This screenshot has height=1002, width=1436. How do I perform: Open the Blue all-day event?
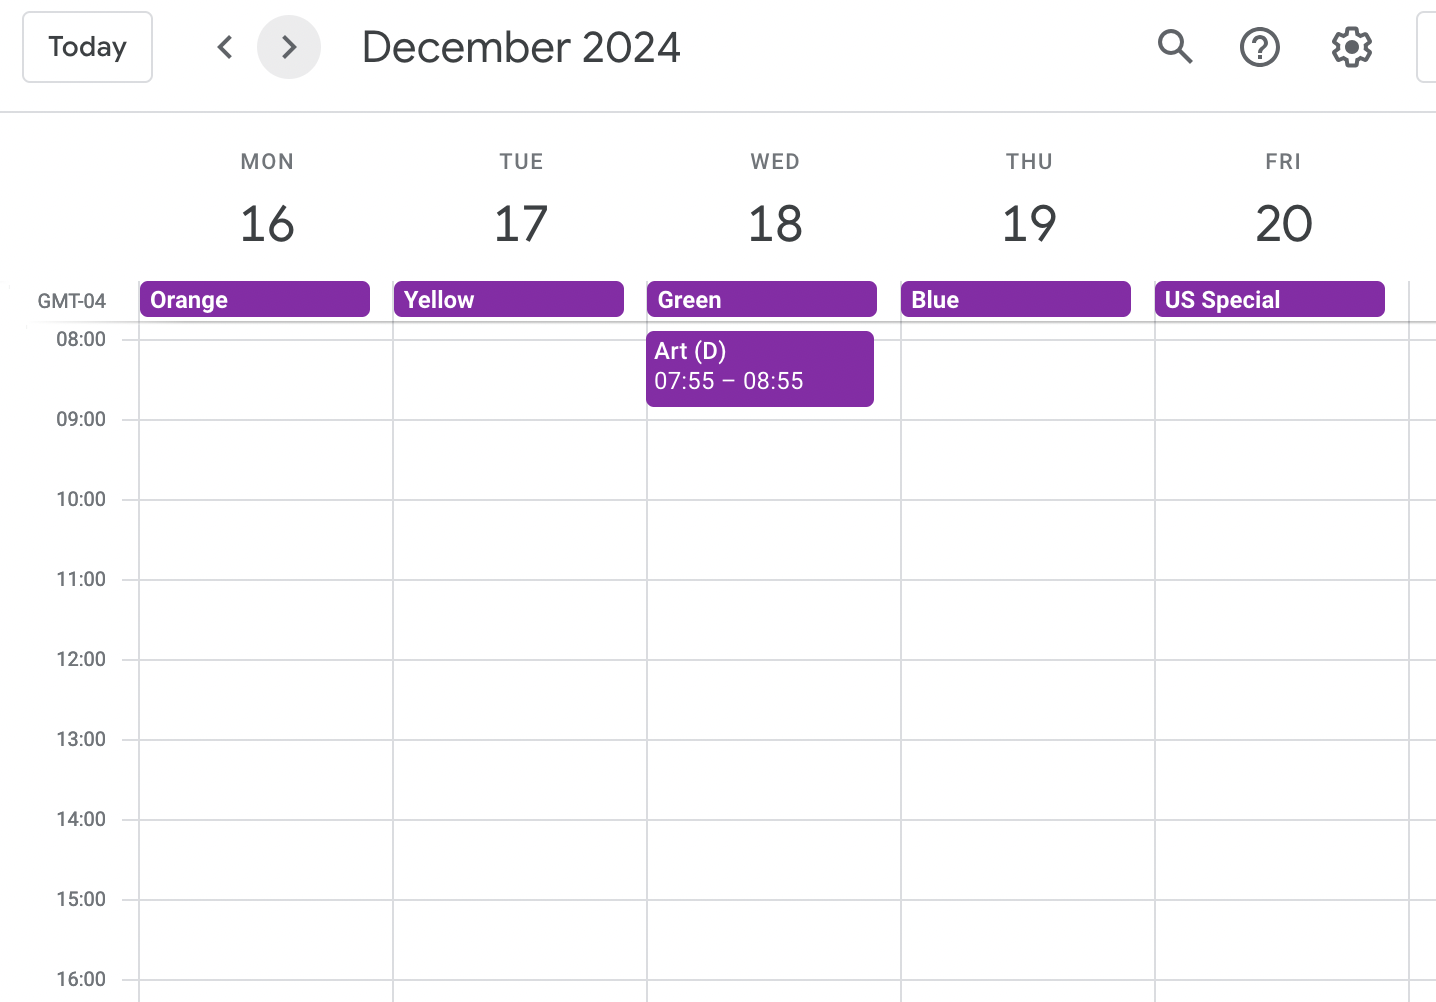pyautogui.click(x=1016, y=299)
